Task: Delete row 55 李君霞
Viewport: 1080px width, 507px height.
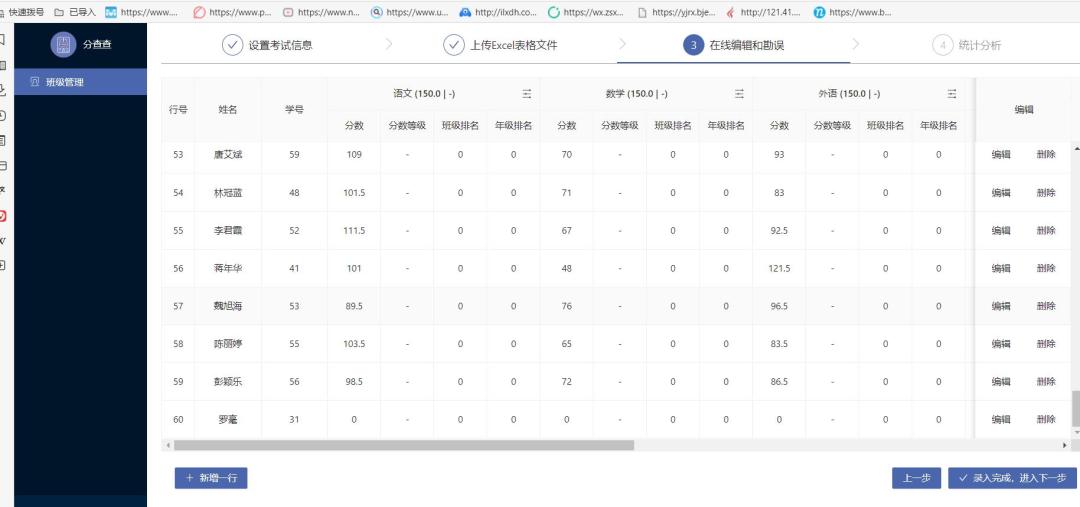Action: click(x=1046, y=231)
